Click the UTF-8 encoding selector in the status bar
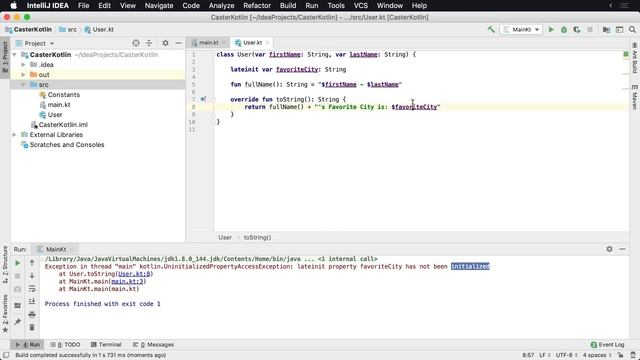640x360 pixels. pyautogui.click(x=567, y=355)
